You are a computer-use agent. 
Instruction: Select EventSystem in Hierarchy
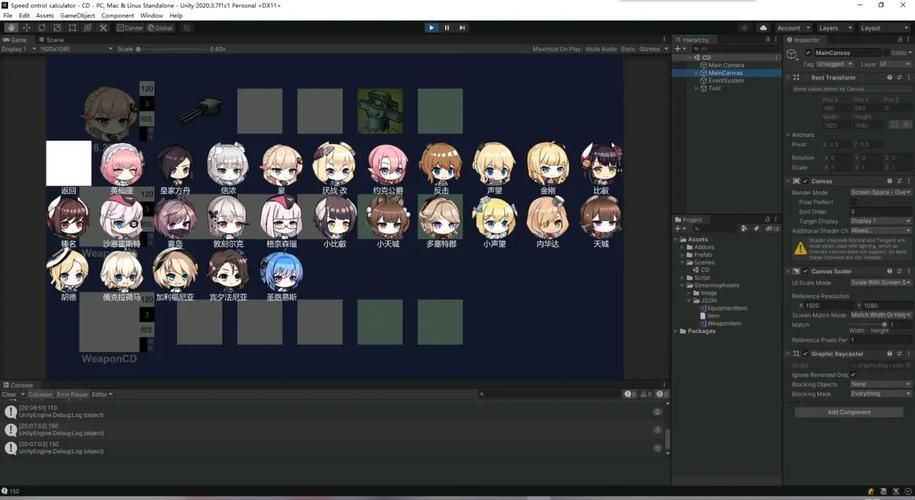pos(725,81)
